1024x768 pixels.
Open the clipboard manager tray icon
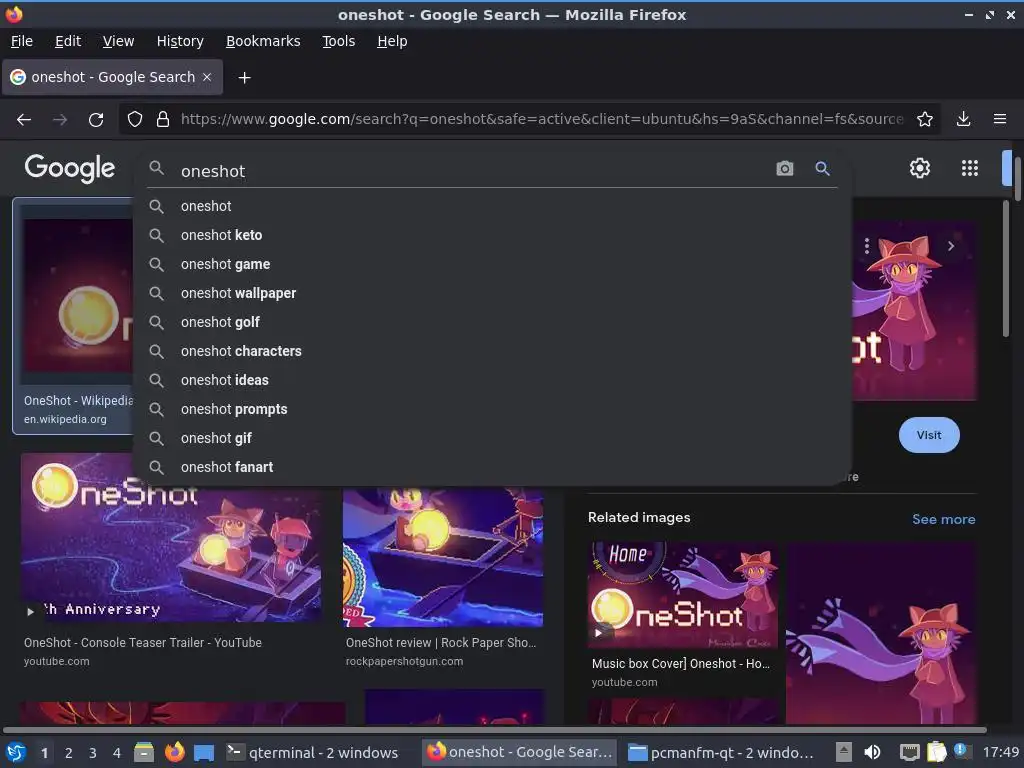(936, 752)
